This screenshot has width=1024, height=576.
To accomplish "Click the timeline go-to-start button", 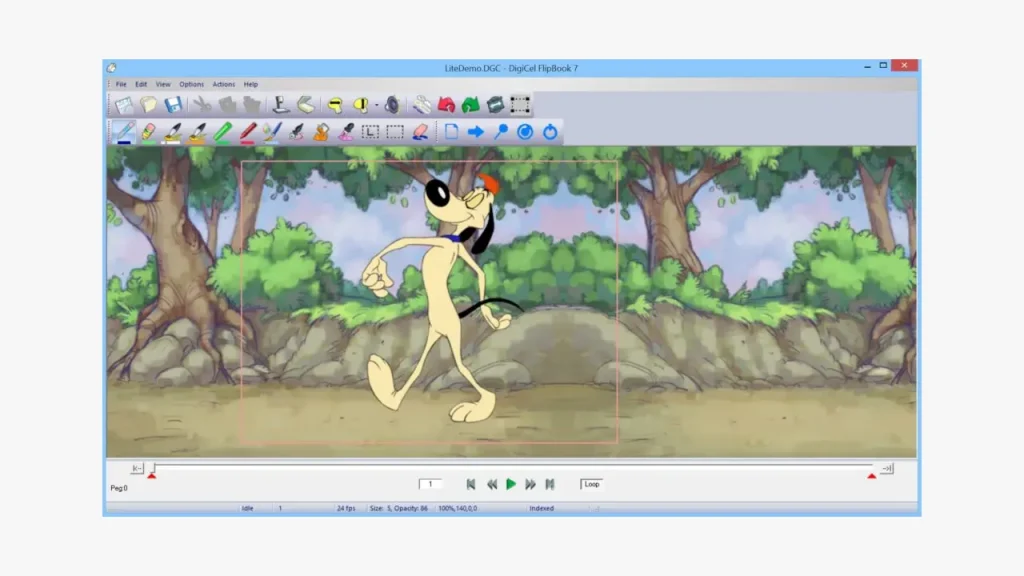I will point(137,468).
